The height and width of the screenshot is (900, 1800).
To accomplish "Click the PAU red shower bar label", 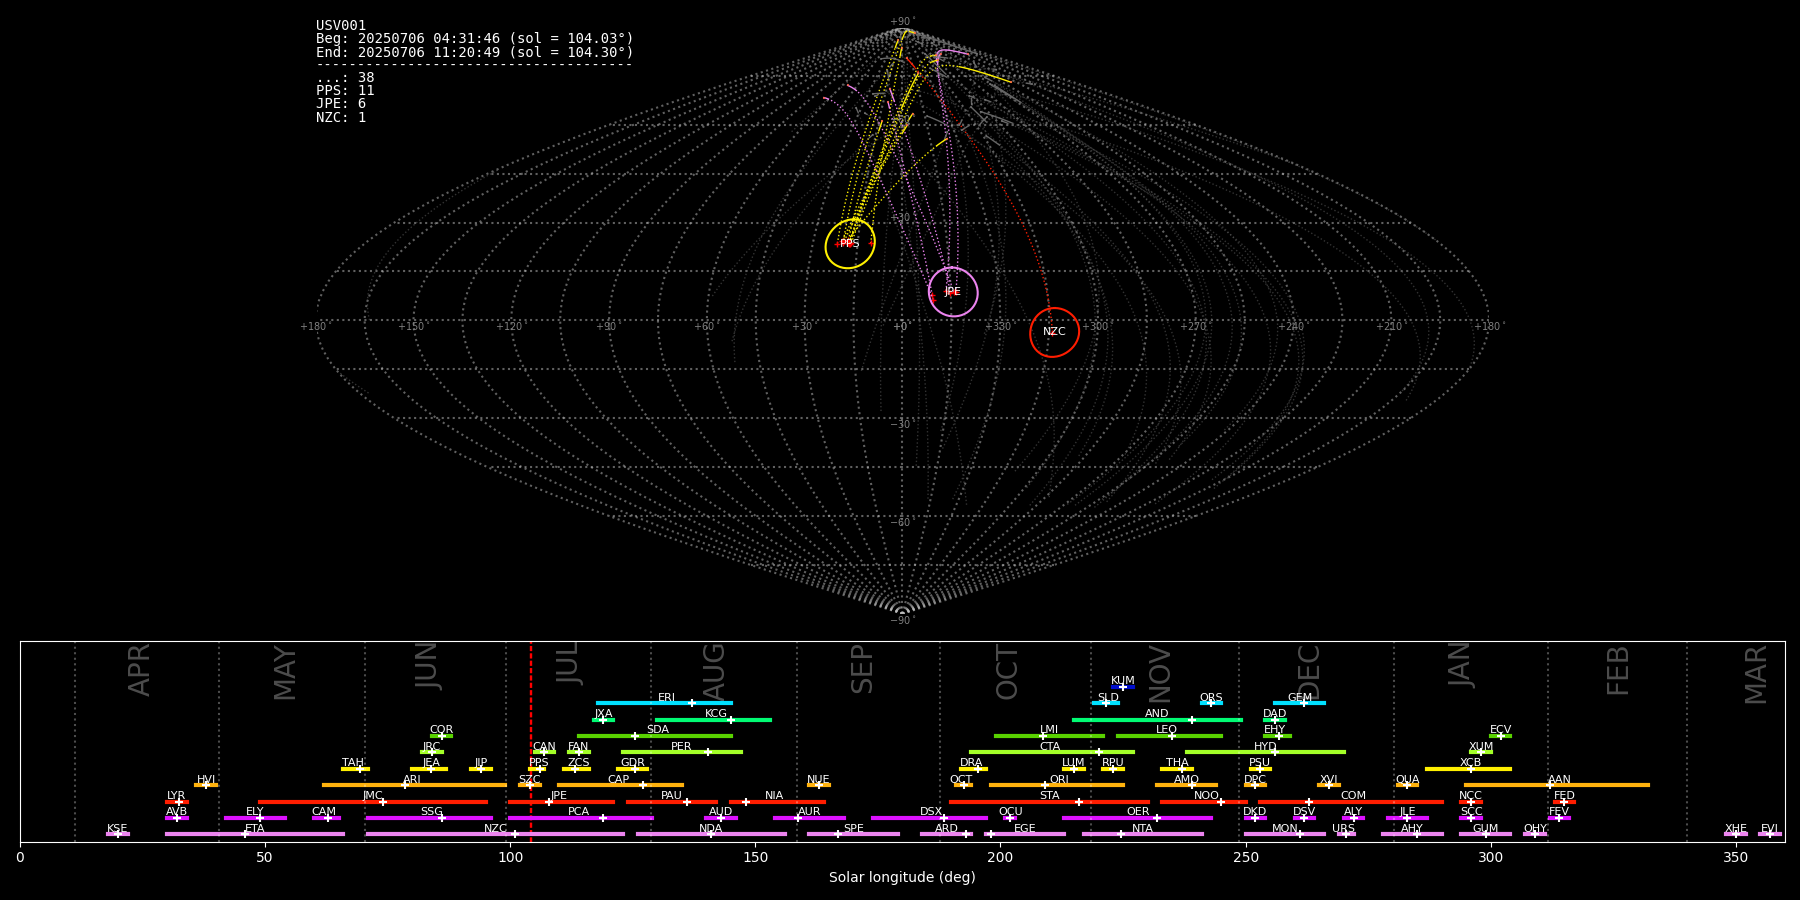I will tap(671, 795).
